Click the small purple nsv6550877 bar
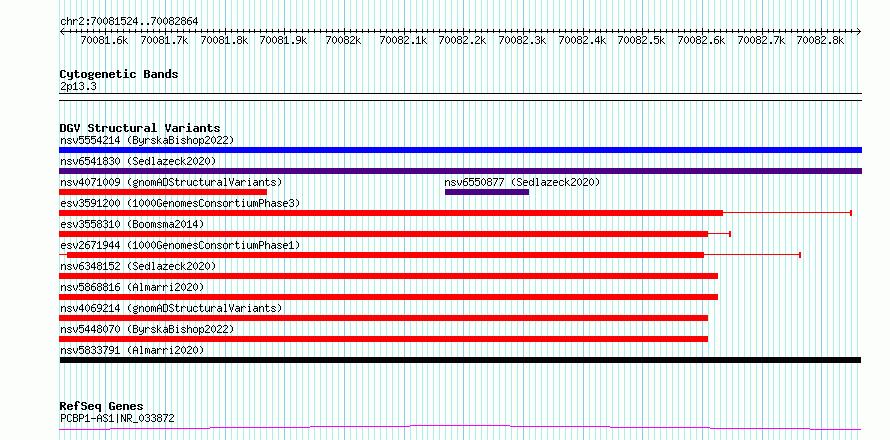 pos(487,192)
